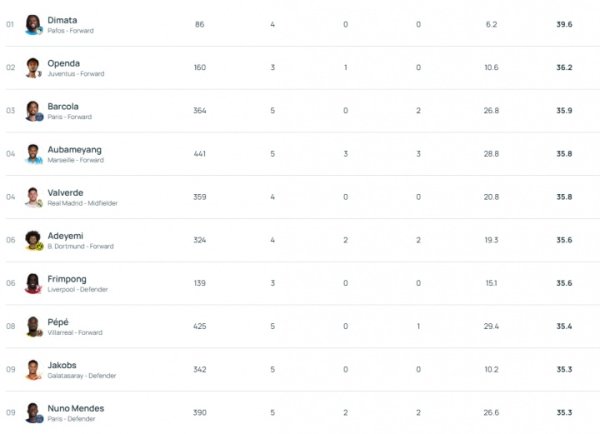Image resolution: width=600 pixels, height=434 pixels.
Task: Click Dimata's top speed value 39.6
Action: point(564,24)
